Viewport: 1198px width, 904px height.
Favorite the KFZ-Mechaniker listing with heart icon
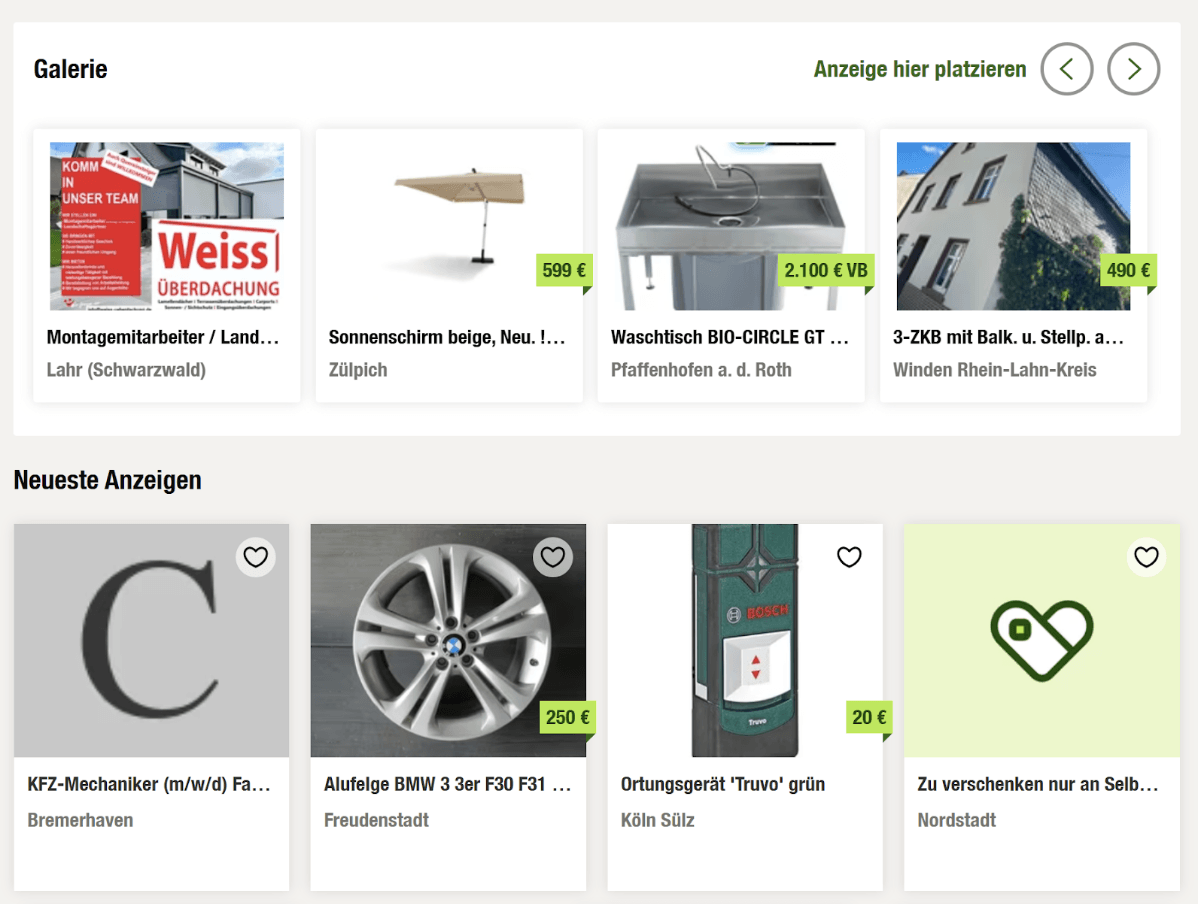pyautogui.click(x=255, y=557)
